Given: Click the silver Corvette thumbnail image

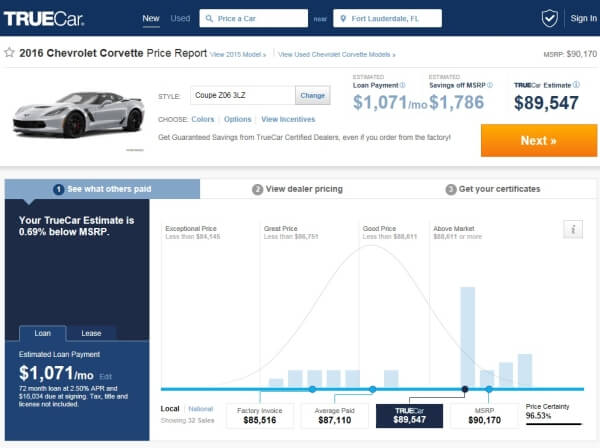Looking at the screenshot, I should [78, 115].
